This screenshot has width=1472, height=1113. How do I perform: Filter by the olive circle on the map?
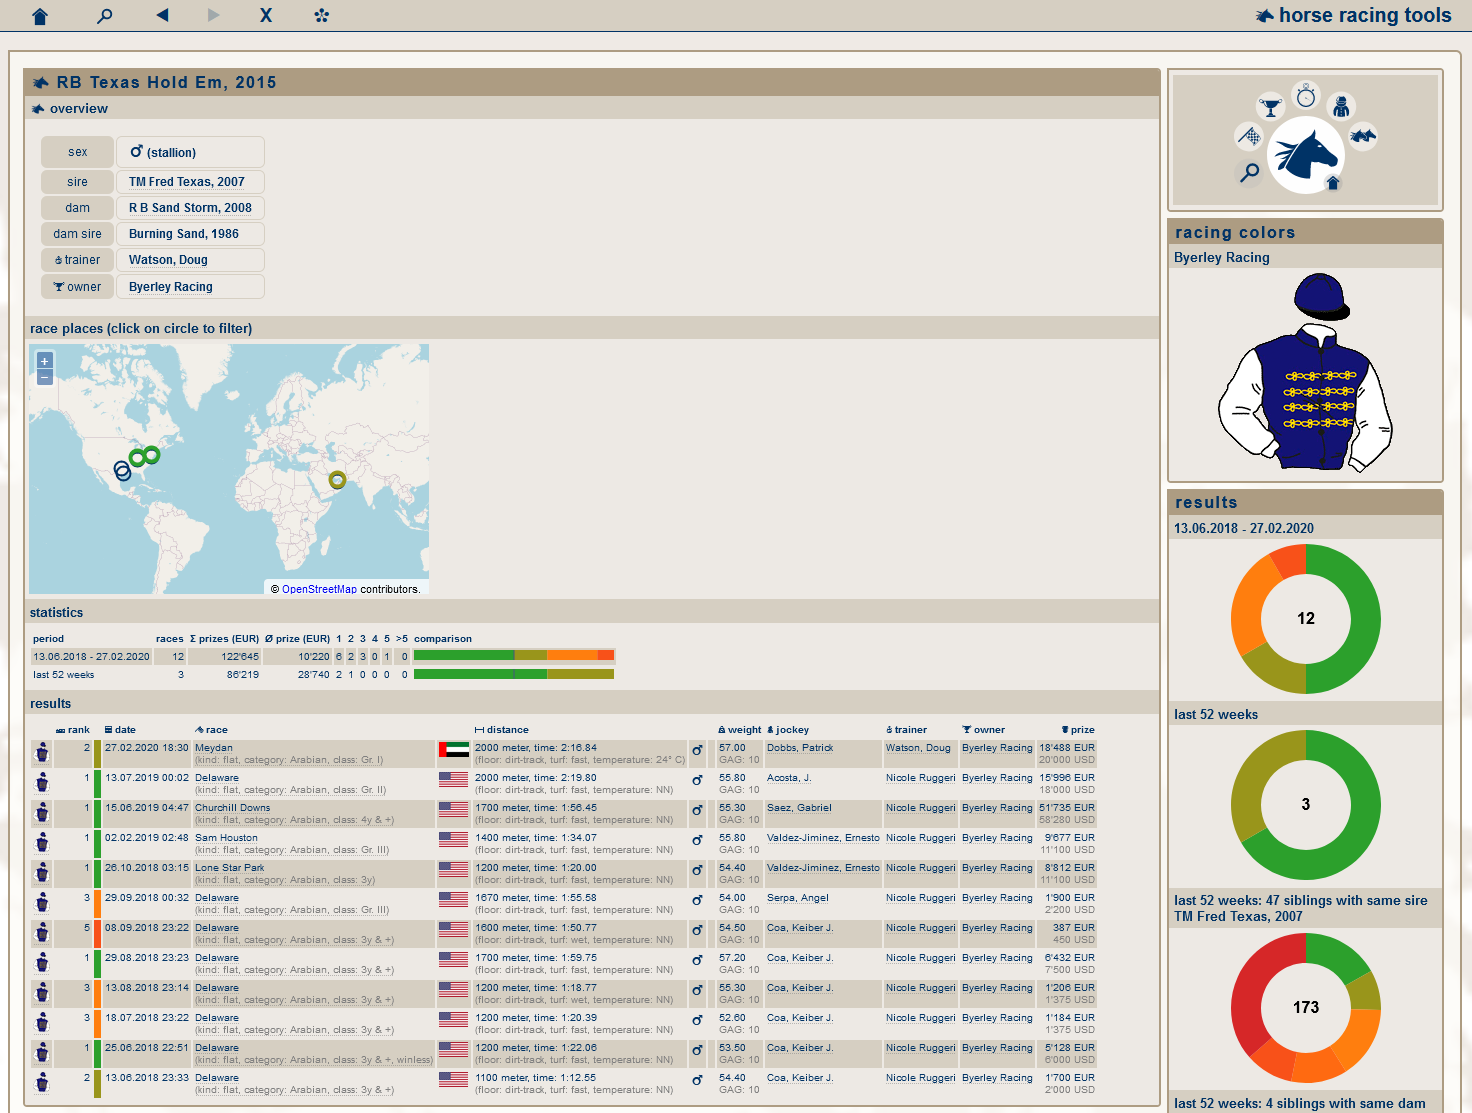pos(337,480)
